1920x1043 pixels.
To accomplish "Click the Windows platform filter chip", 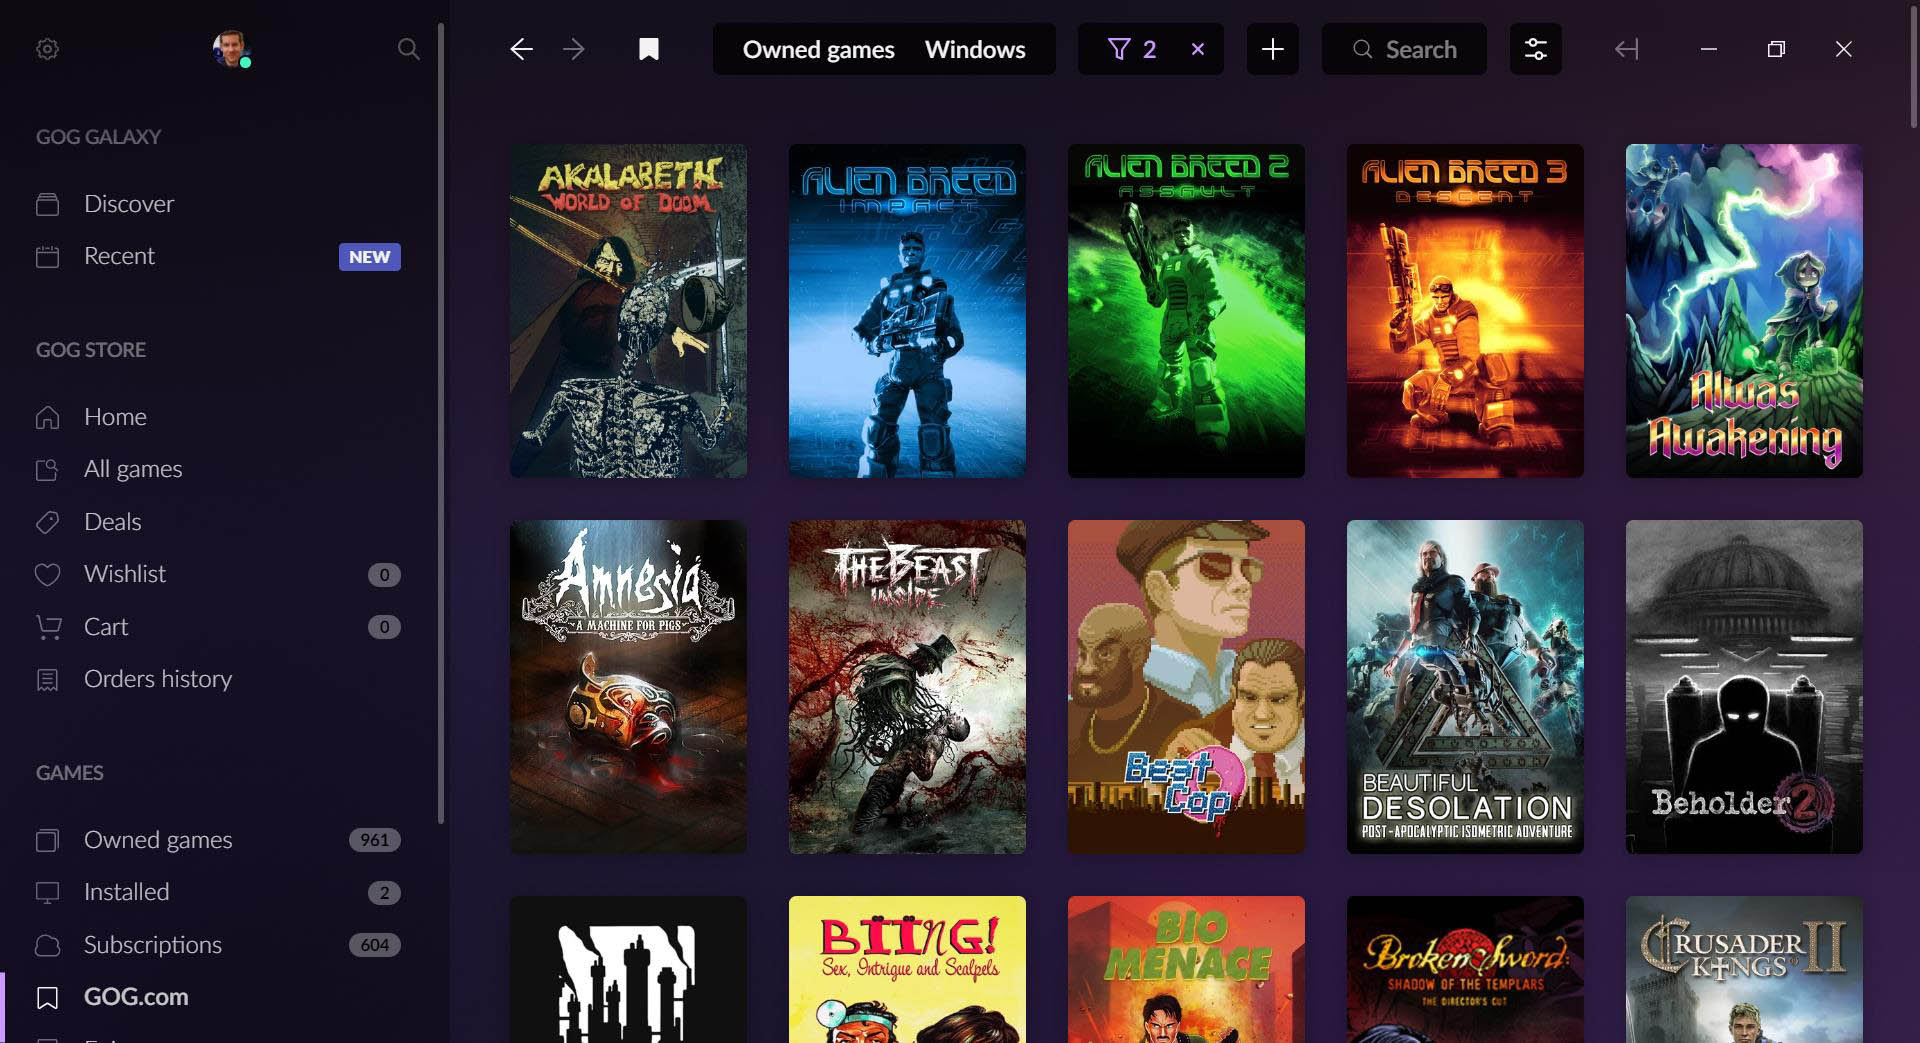I will point(975,49).
